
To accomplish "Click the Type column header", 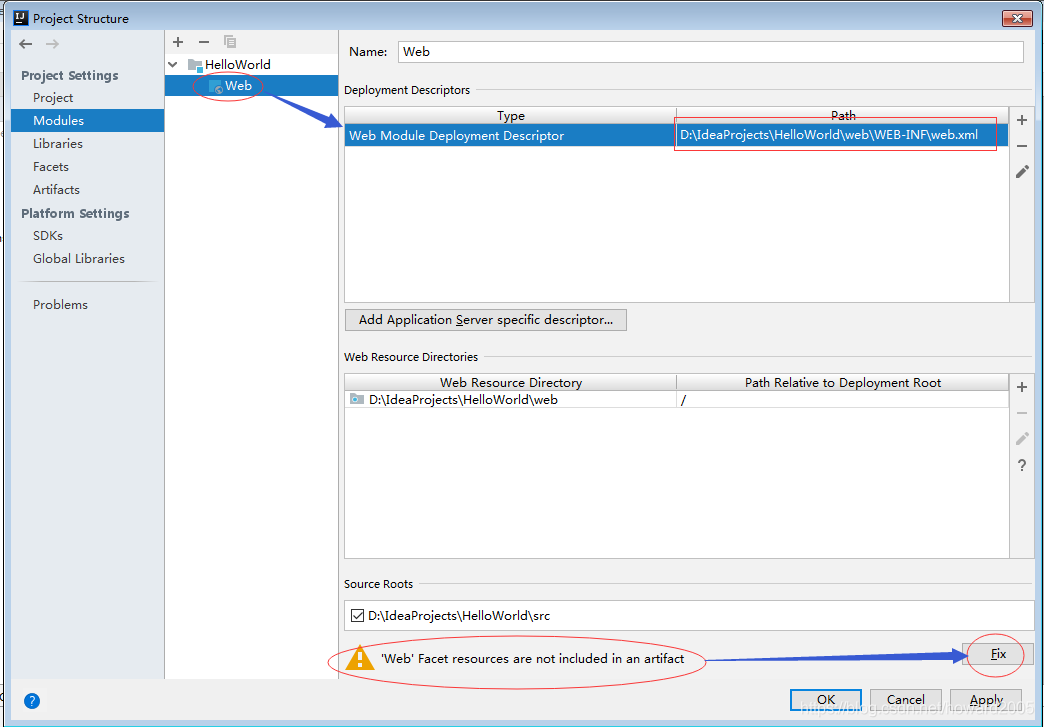I will pyautogui.click(x=511, y=116).
